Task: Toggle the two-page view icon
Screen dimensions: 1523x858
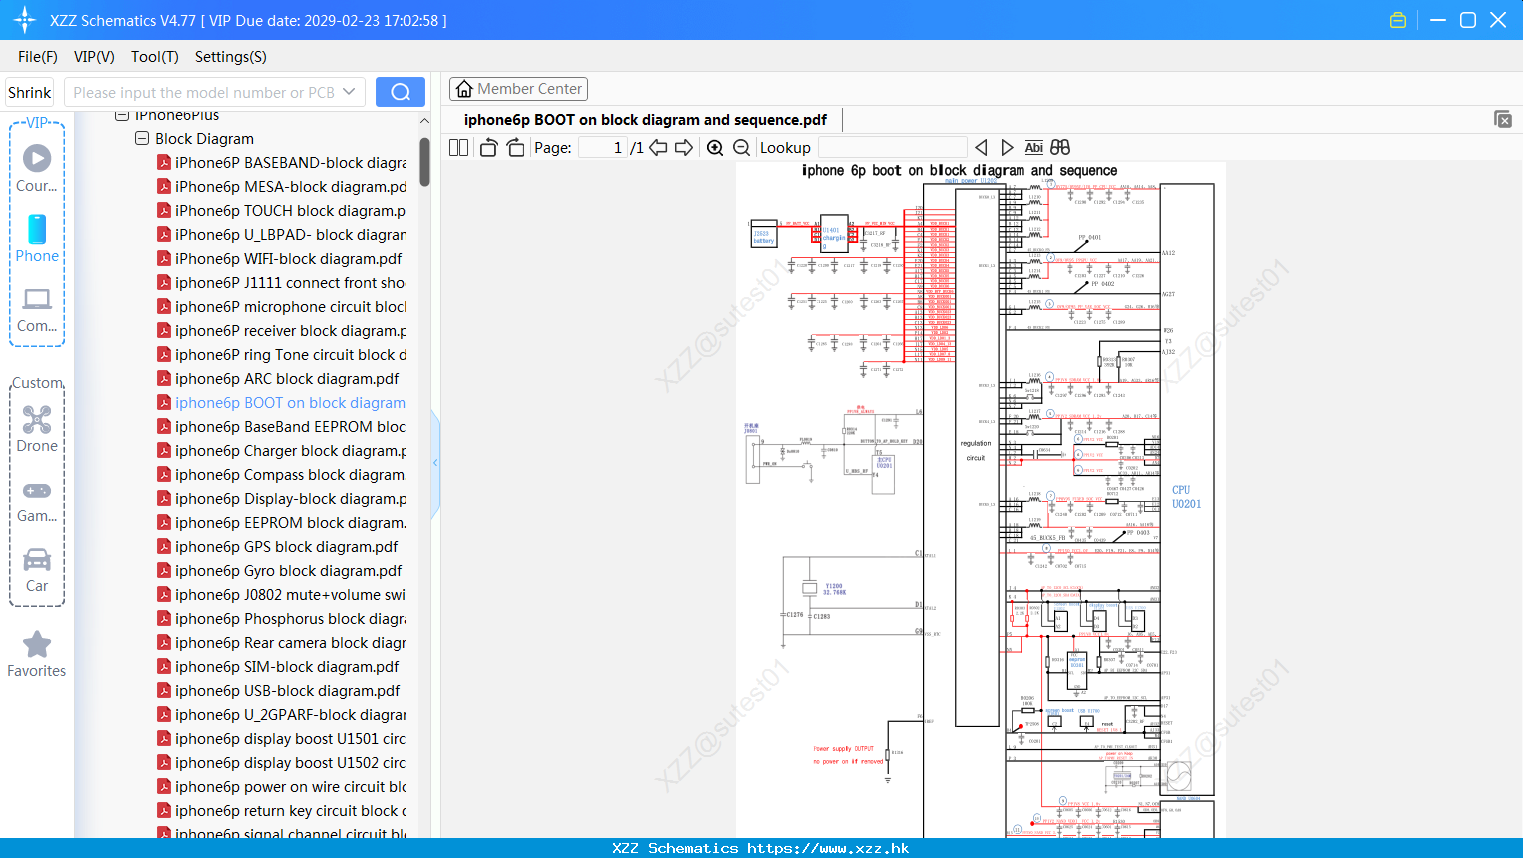Action: (458, 148)
